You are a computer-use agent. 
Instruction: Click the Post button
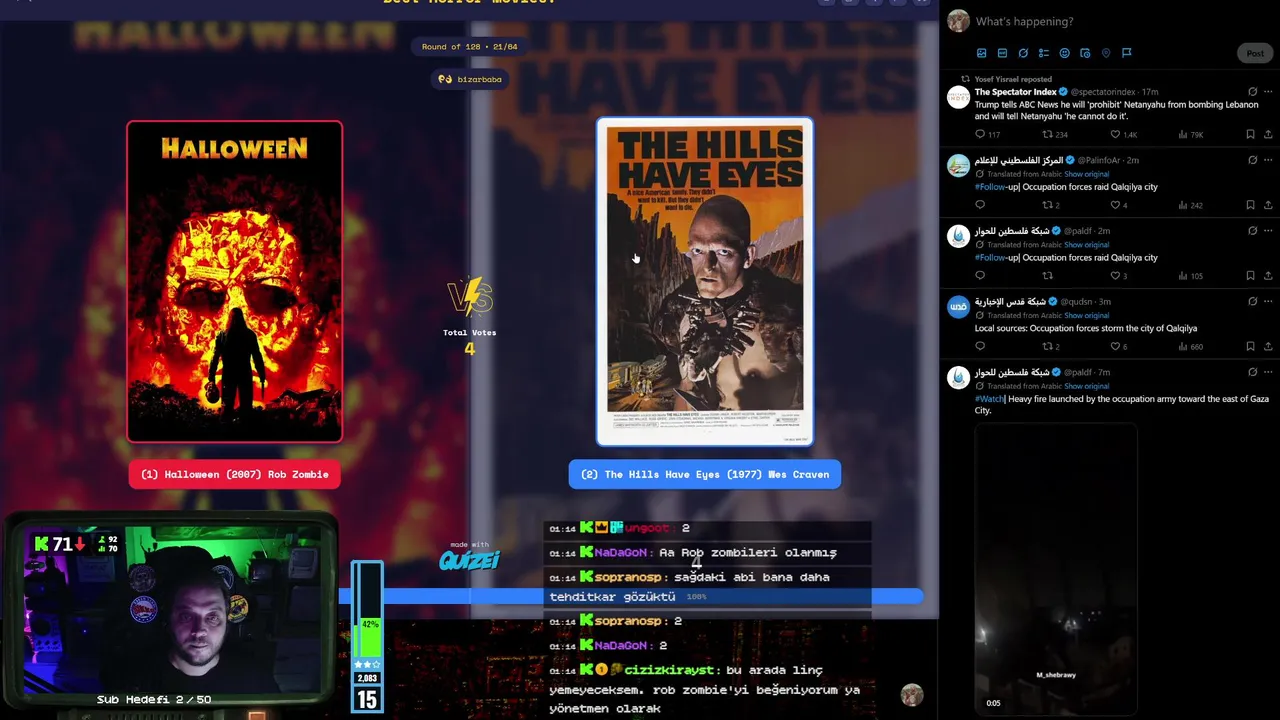pyautogui.click(x=1255, y=53)
